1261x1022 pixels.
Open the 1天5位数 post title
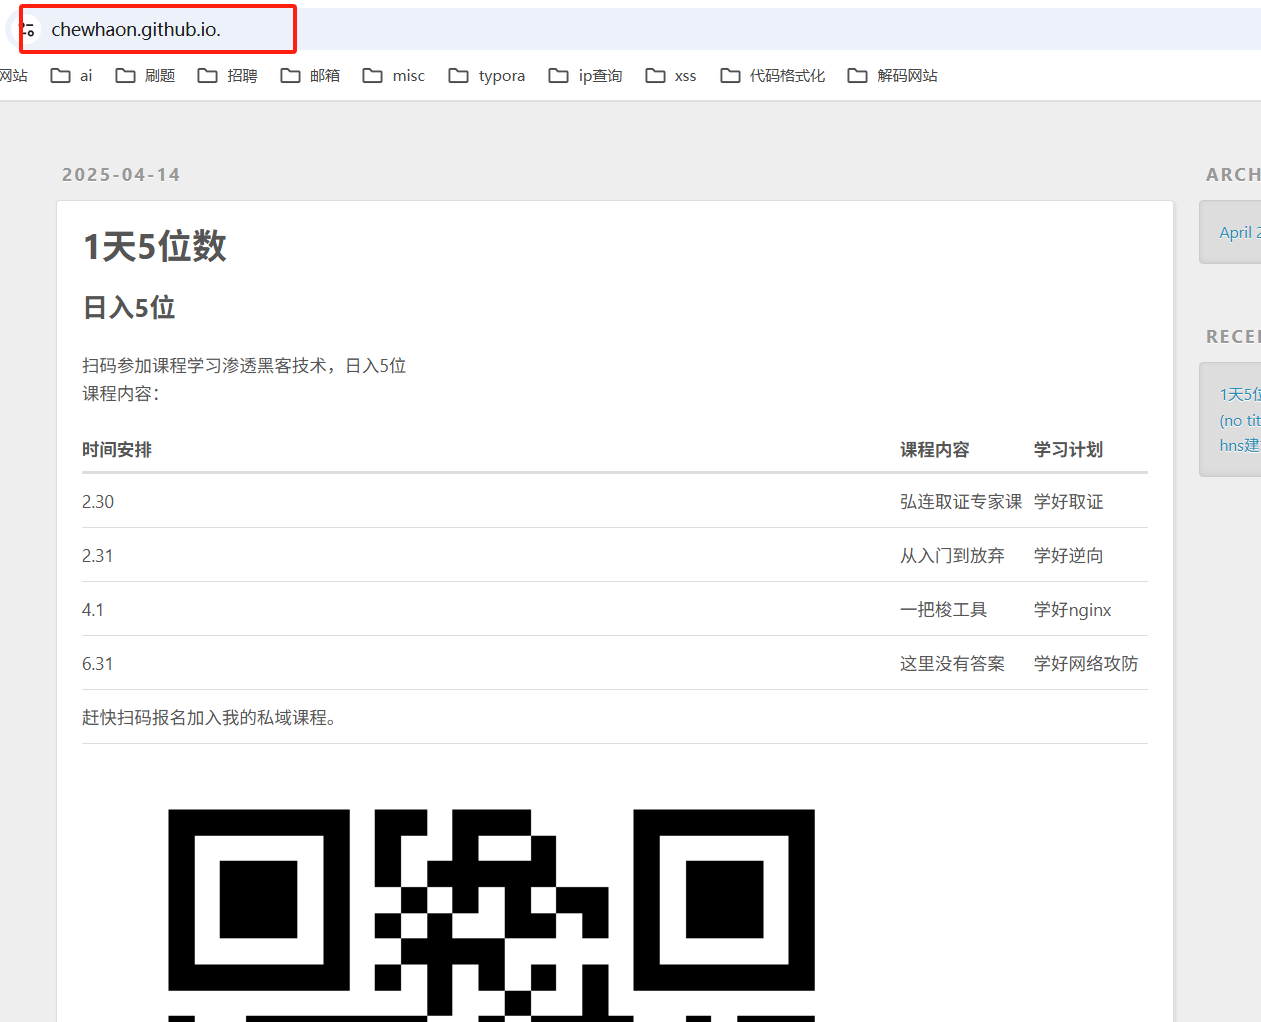tap(154, 246)
